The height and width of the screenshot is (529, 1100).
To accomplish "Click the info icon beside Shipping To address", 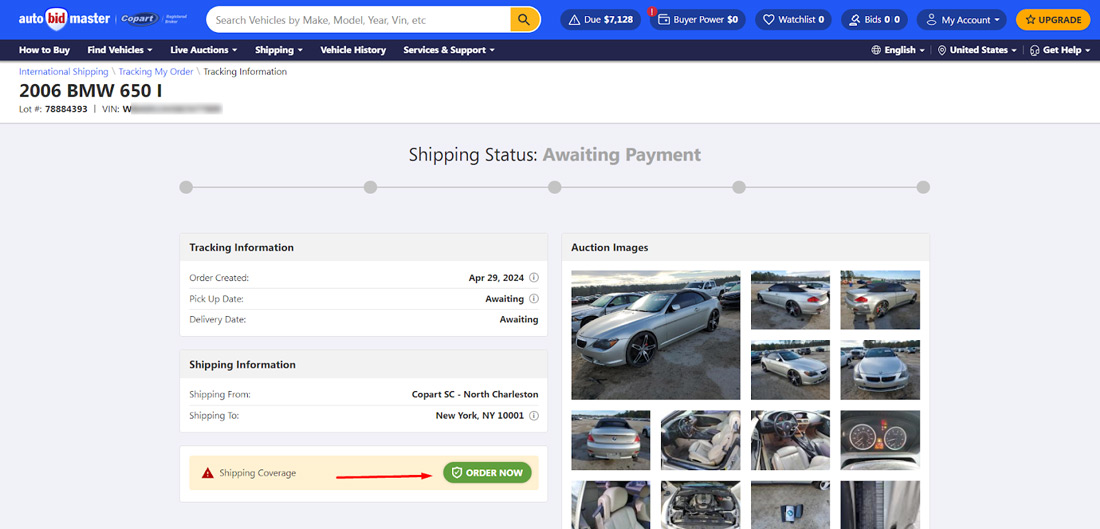I will click(533, 415).
